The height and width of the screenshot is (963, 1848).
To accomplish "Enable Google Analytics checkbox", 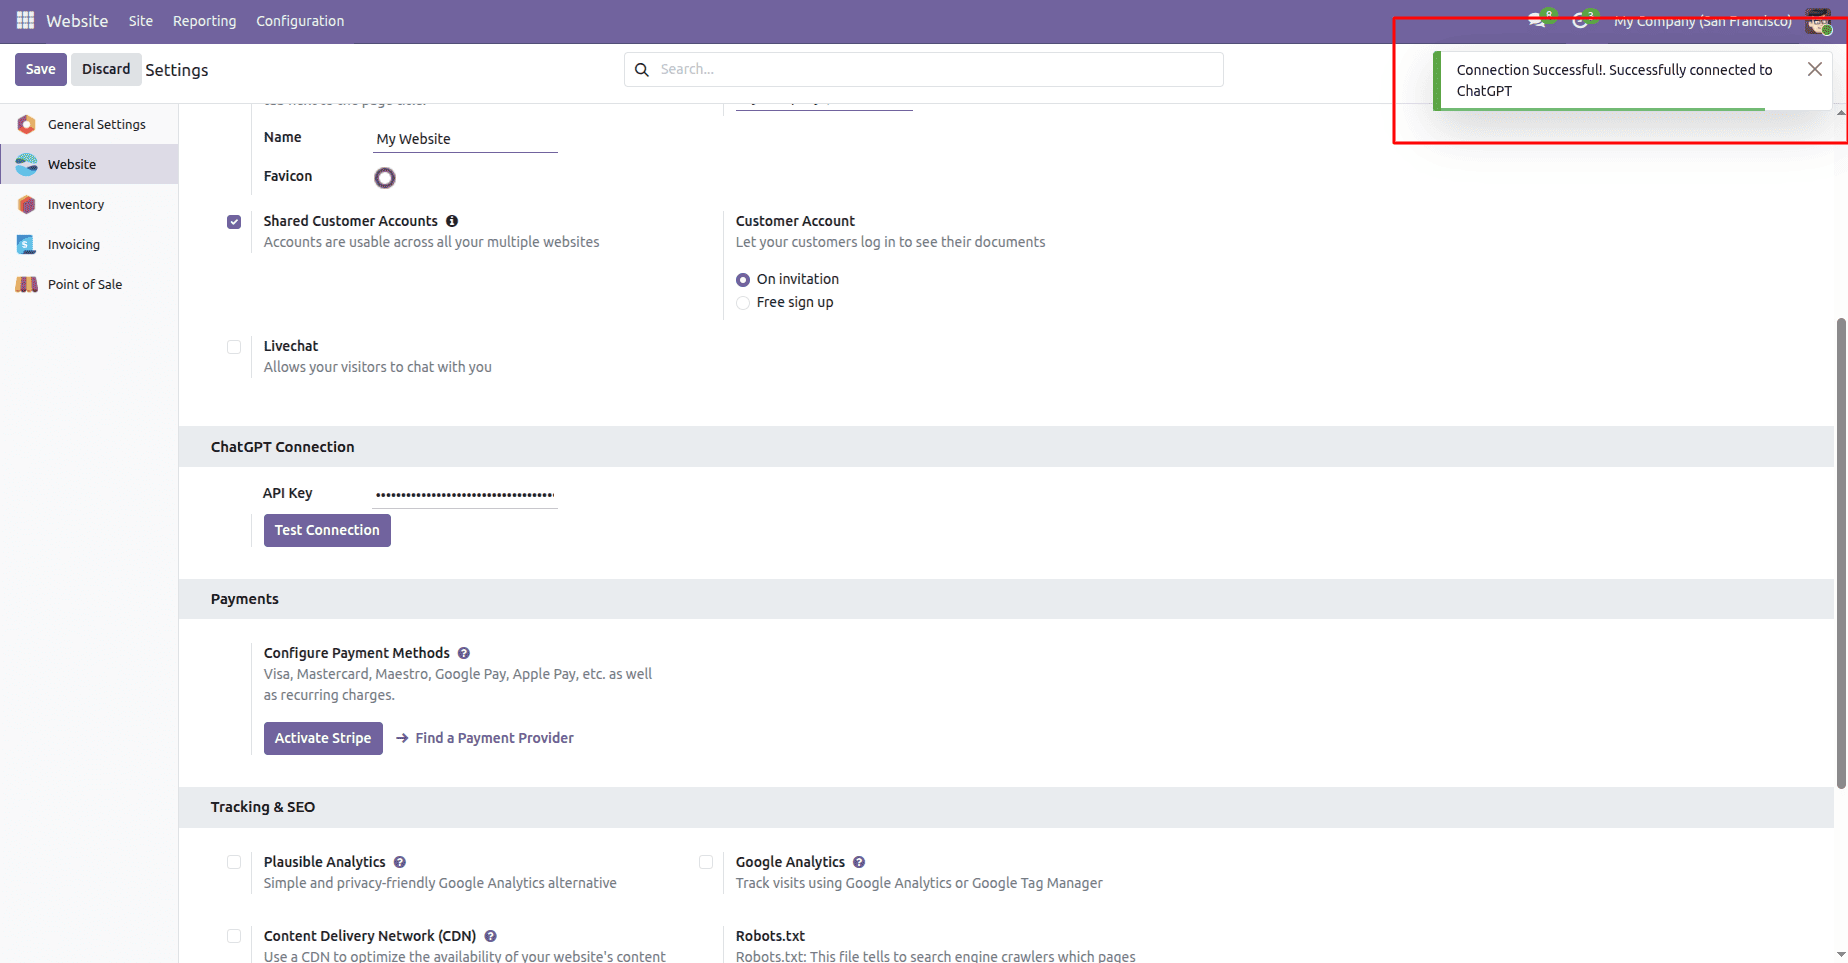I will (x=706, y=862).
